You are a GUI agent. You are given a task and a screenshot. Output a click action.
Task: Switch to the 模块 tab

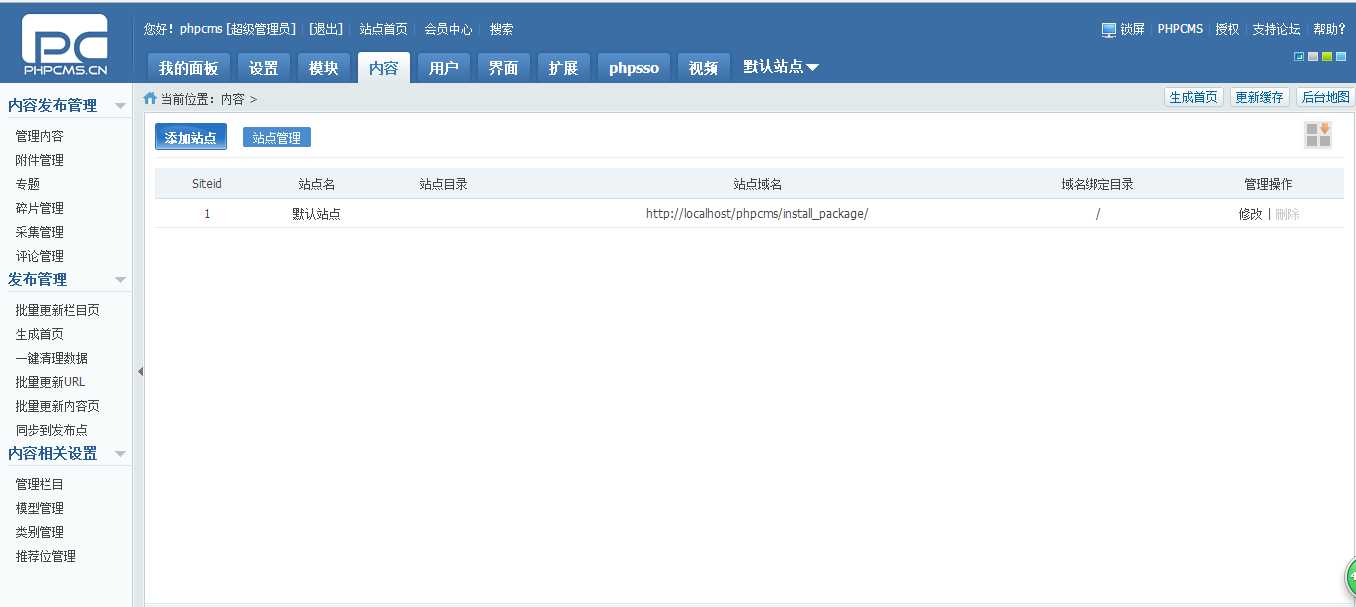324,68
